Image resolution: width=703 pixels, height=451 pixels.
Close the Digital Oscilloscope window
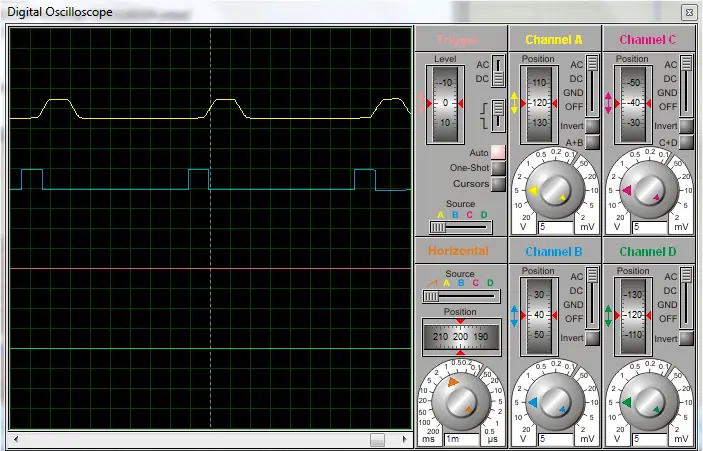[x=689, y=12]
